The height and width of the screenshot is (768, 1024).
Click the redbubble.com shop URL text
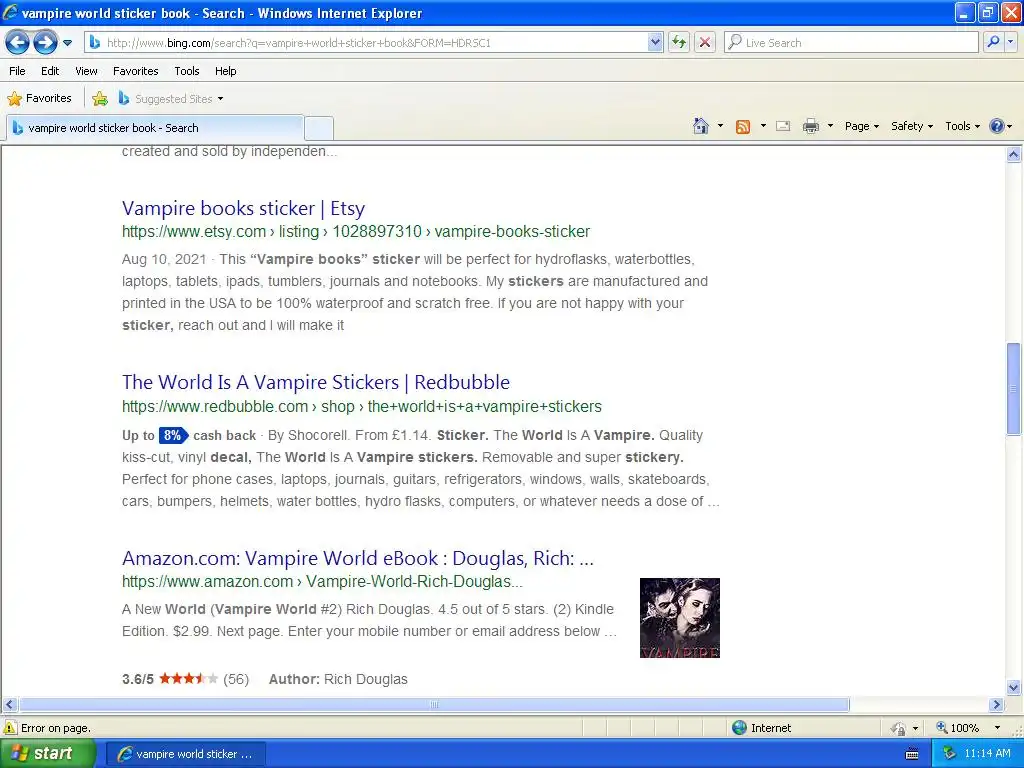pyautogui.click(x=362, y=406)
